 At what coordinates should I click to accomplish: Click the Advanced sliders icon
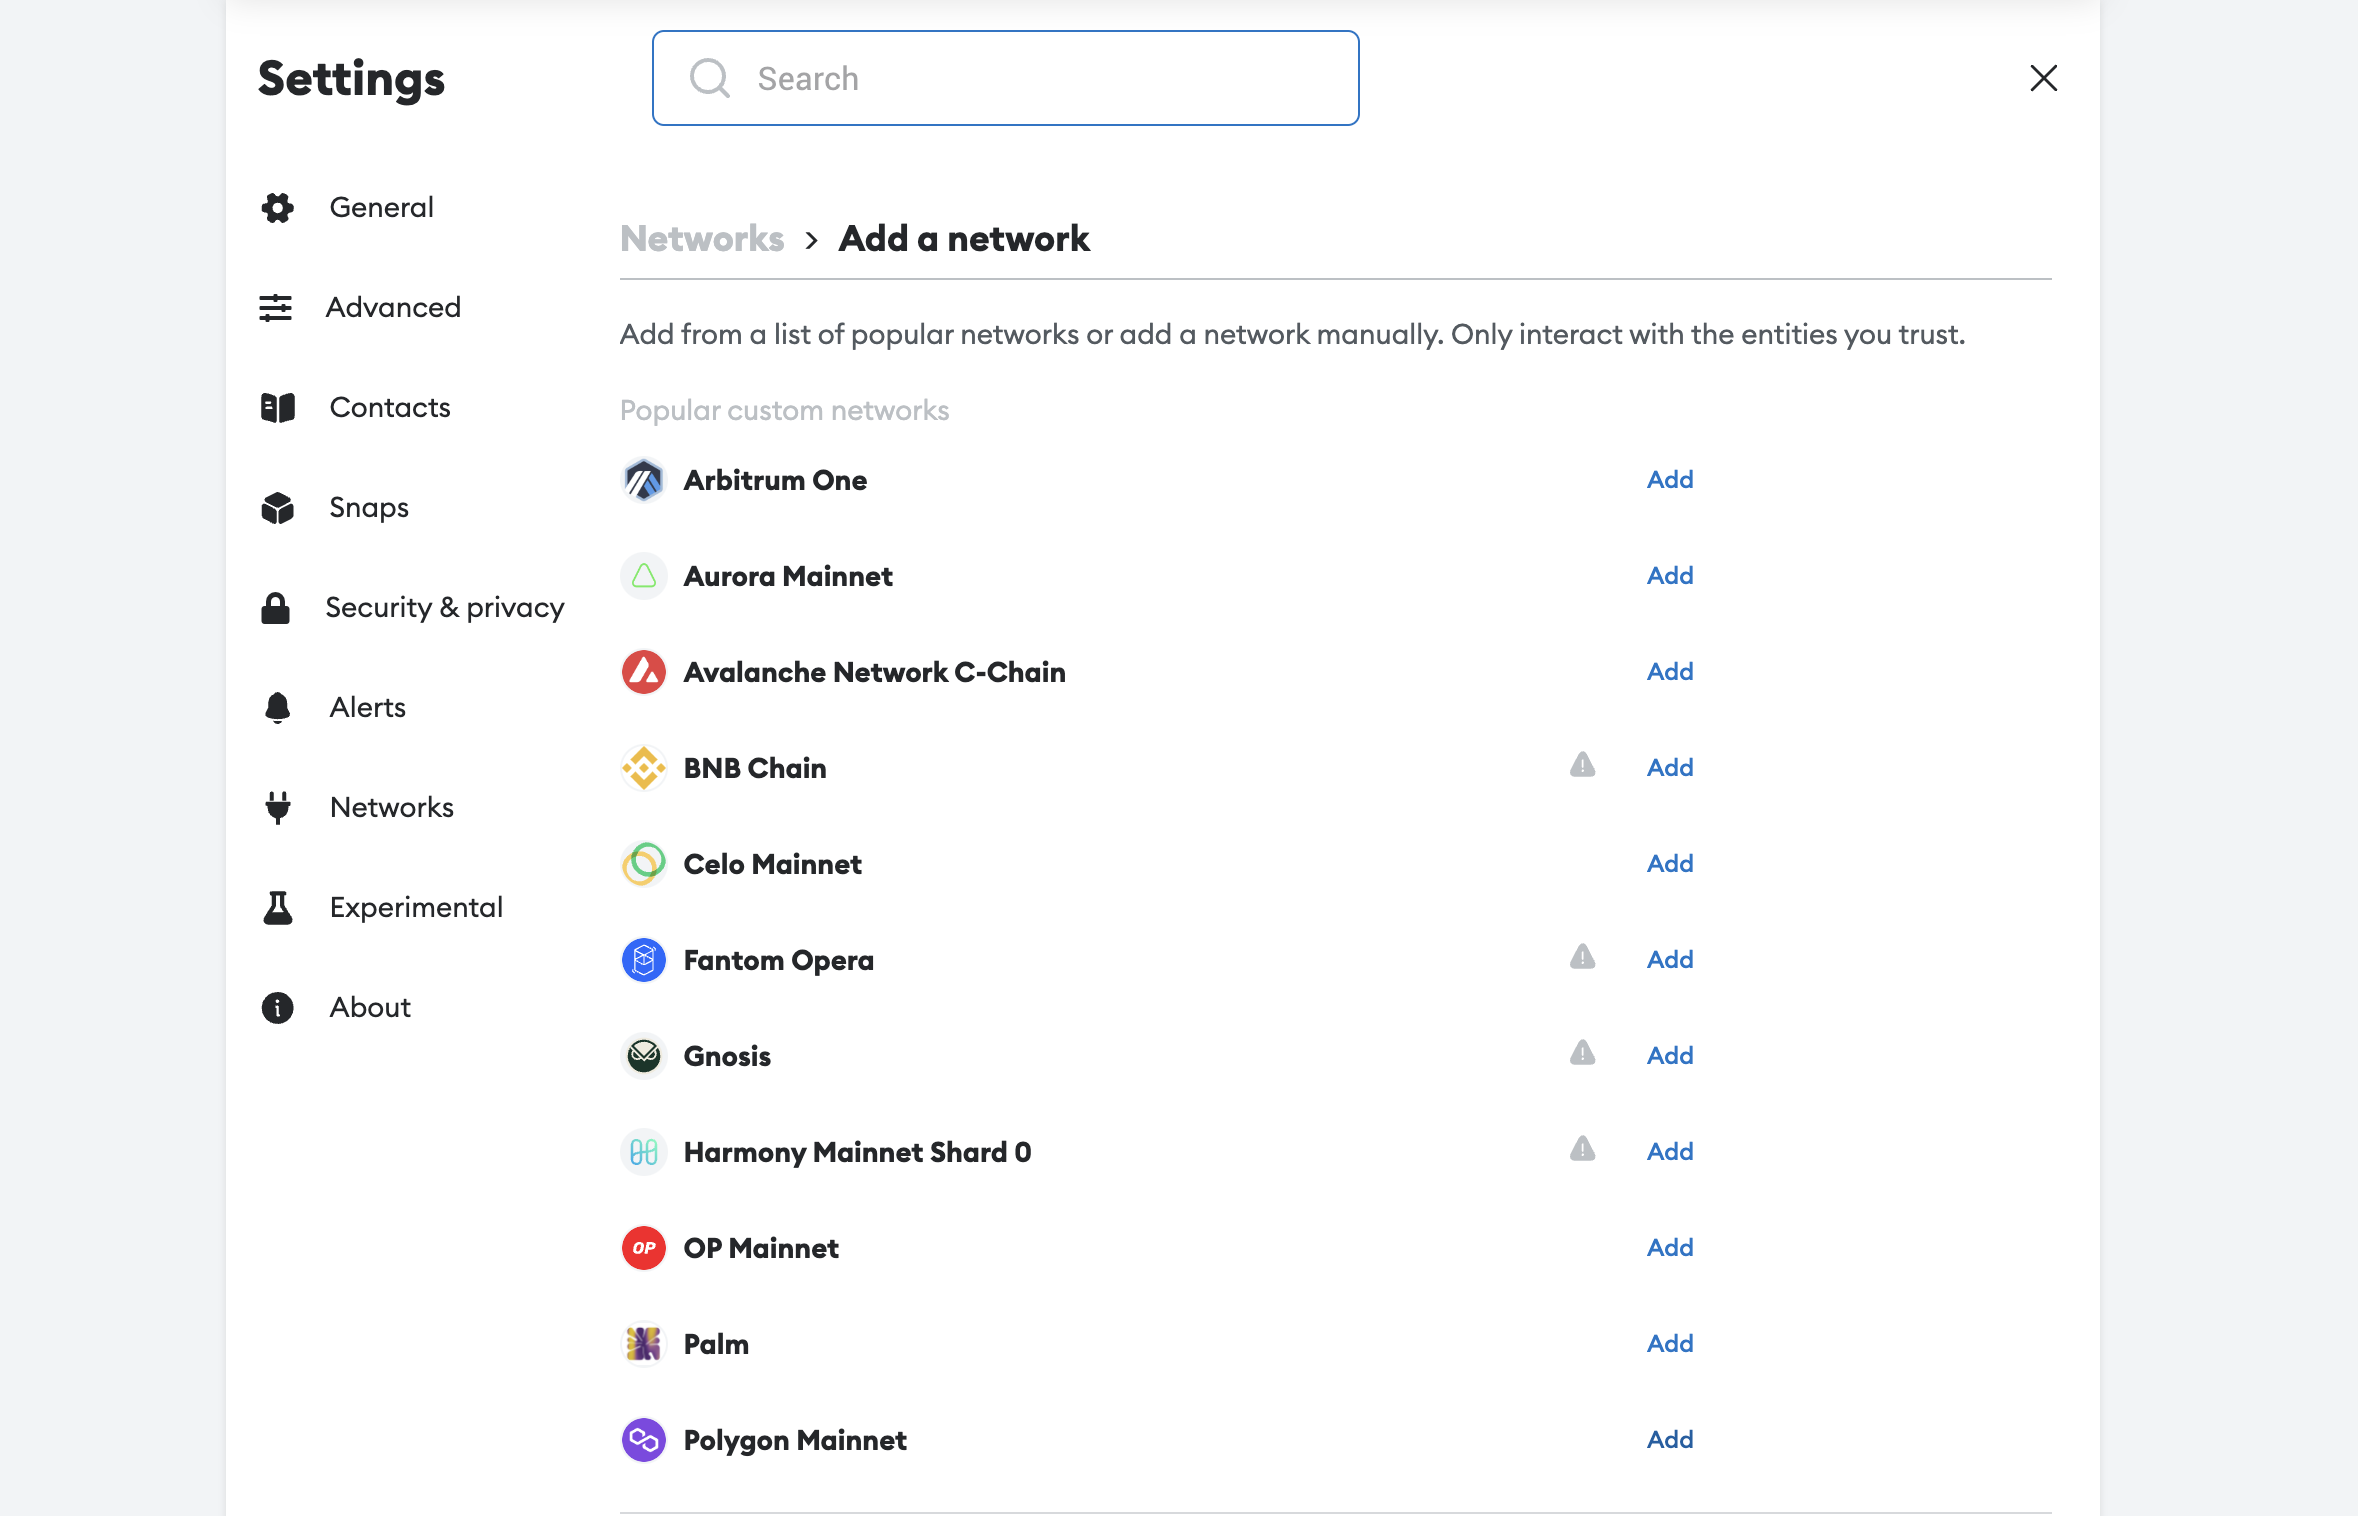coord(275,307)
